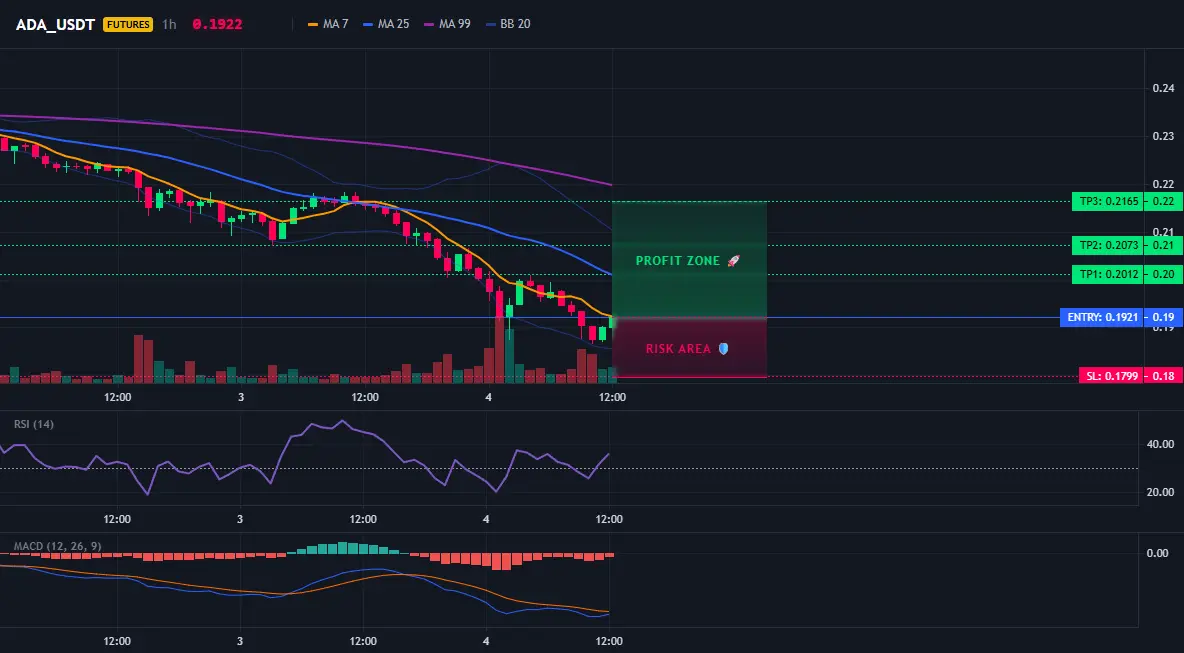
Task: Click the 20.00 RSI axis value
Action: [x=1160, y=492]
